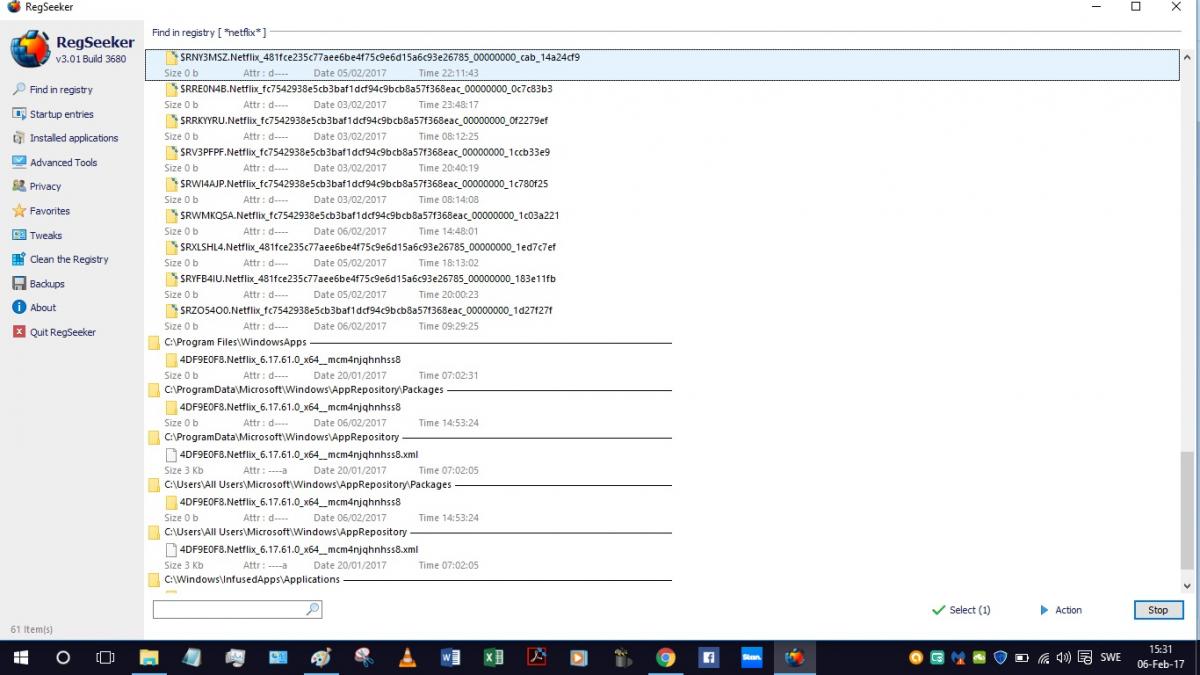
Task: Click the Quit RegSeeker red X icon
Action: tap(19, 332)
